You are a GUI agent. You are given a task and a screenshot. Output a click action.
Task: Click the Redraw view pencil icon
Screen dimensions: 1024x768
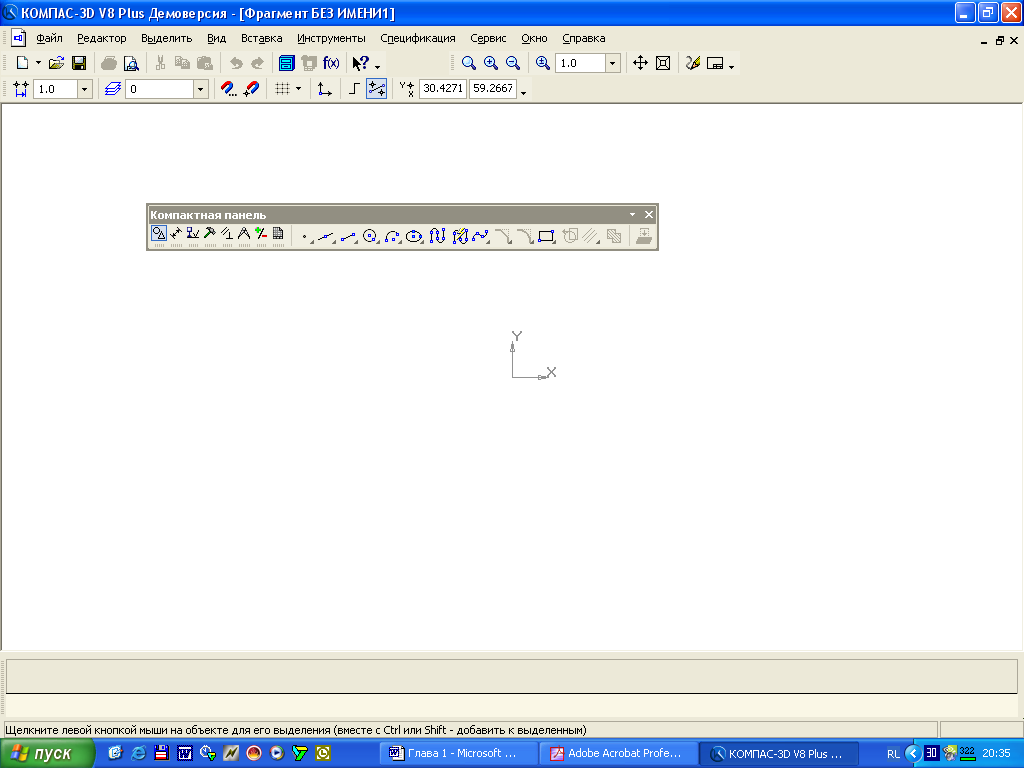(693, 63)
